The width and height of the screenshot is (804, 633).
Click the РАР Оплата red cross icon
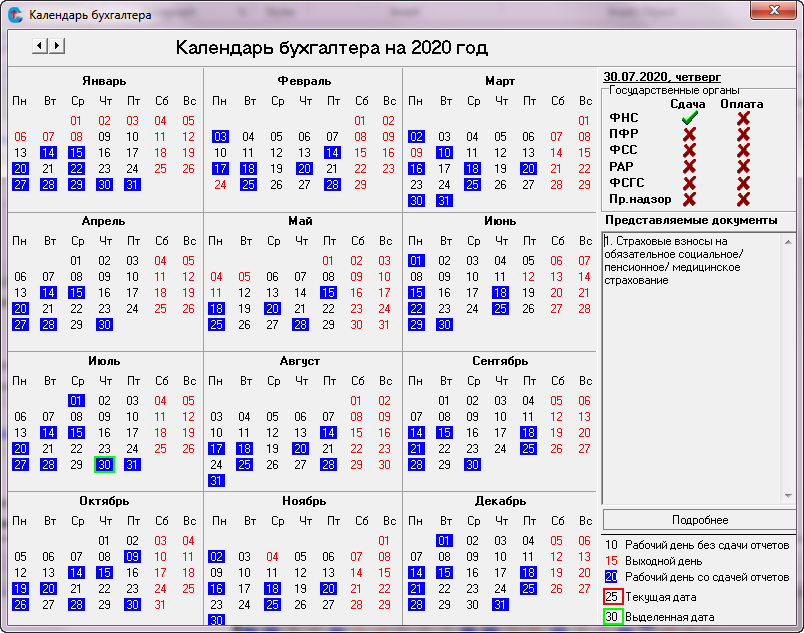(743, 167)
